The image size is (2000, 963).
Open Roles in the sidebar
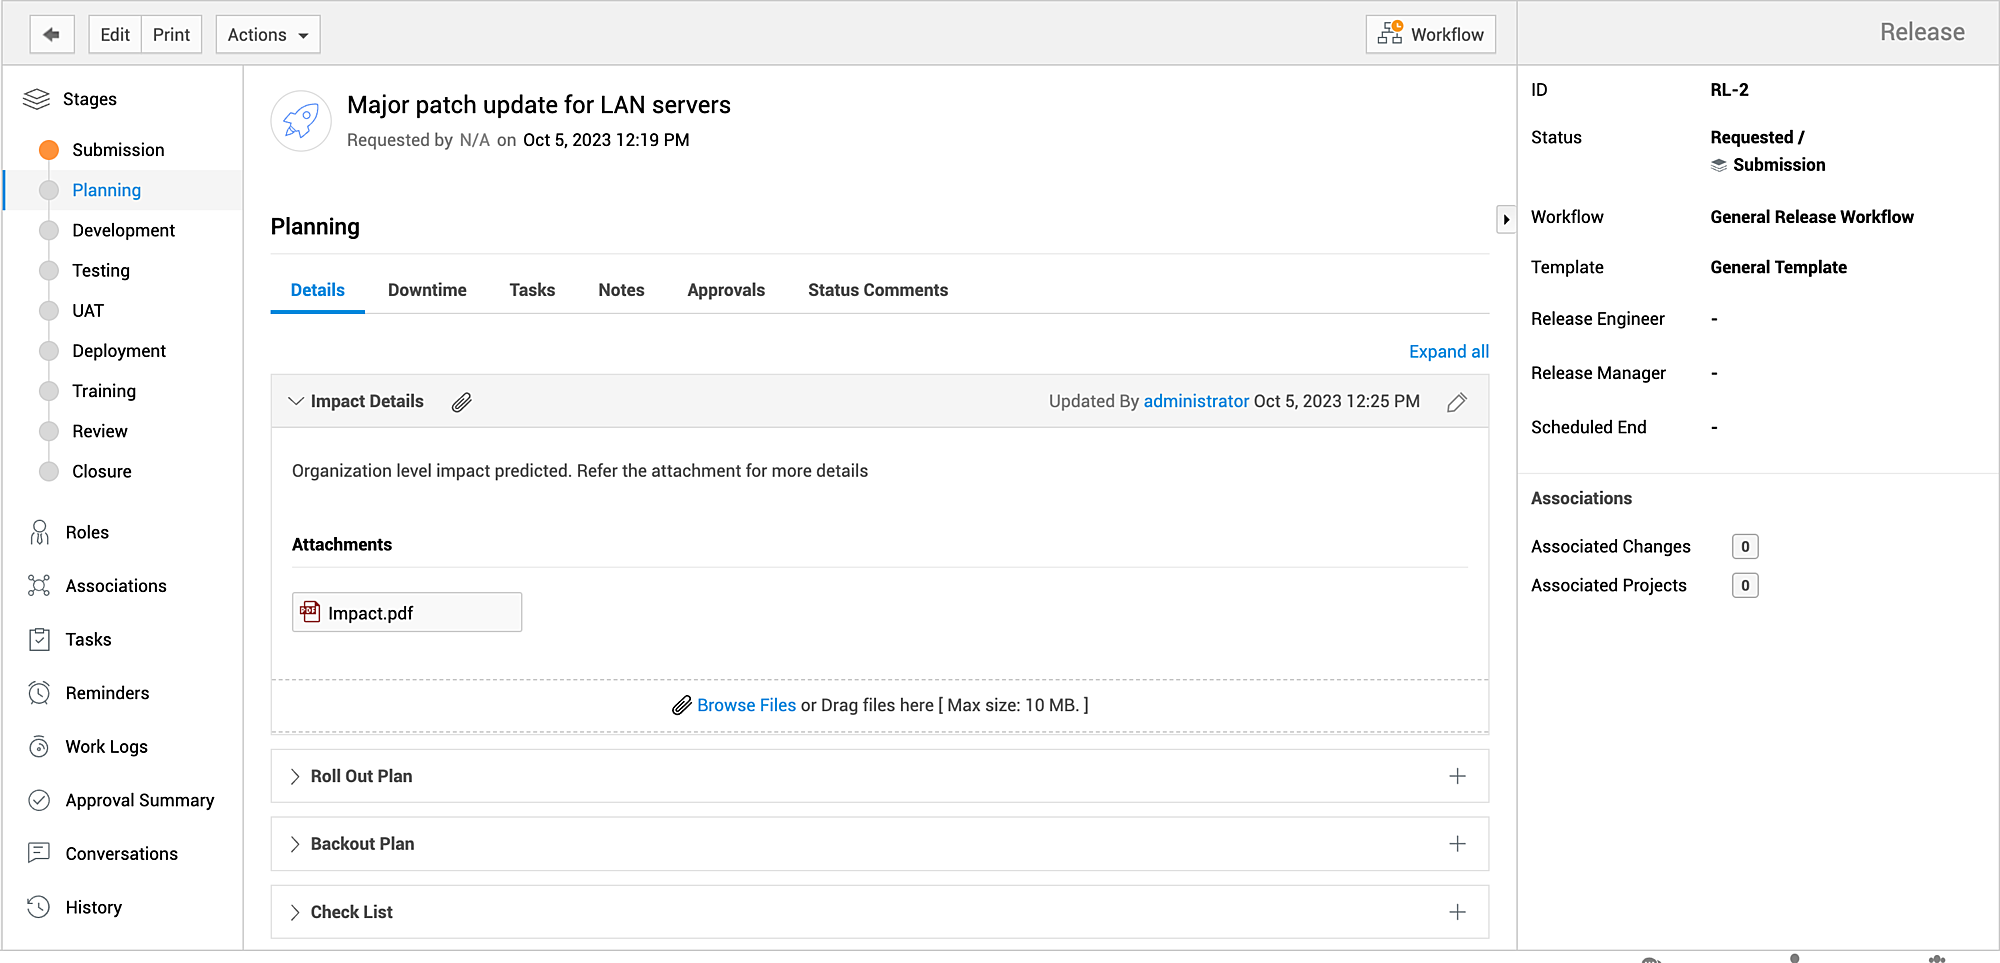point(87,532)
